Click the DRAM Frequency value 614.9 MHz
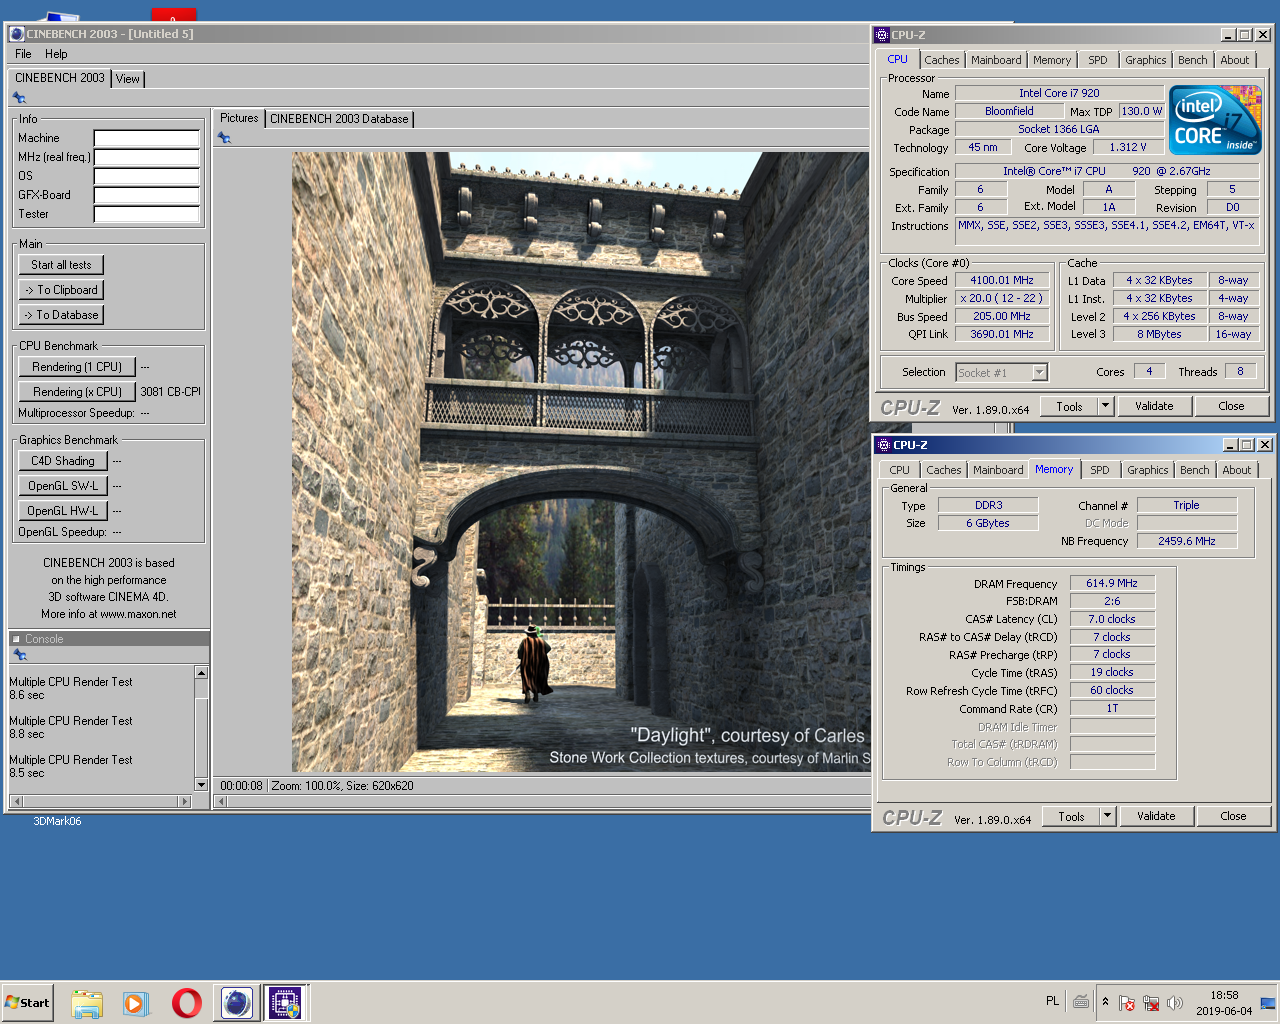The width and height of the screenshot is (1280, 1024). tap(1112, 583)
